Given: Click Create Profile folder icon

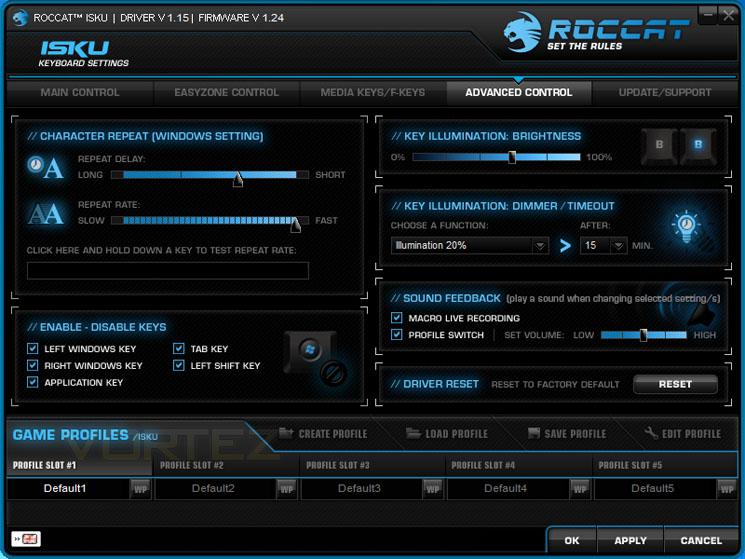Looking at the screenshot, I should pos(286,433).
